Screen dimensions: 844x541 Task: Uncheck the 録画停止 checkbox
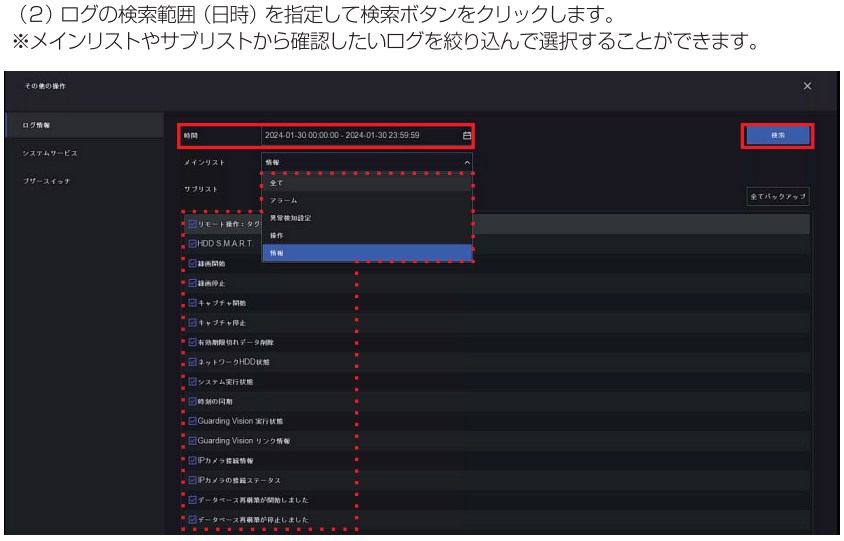click(193, 283)
